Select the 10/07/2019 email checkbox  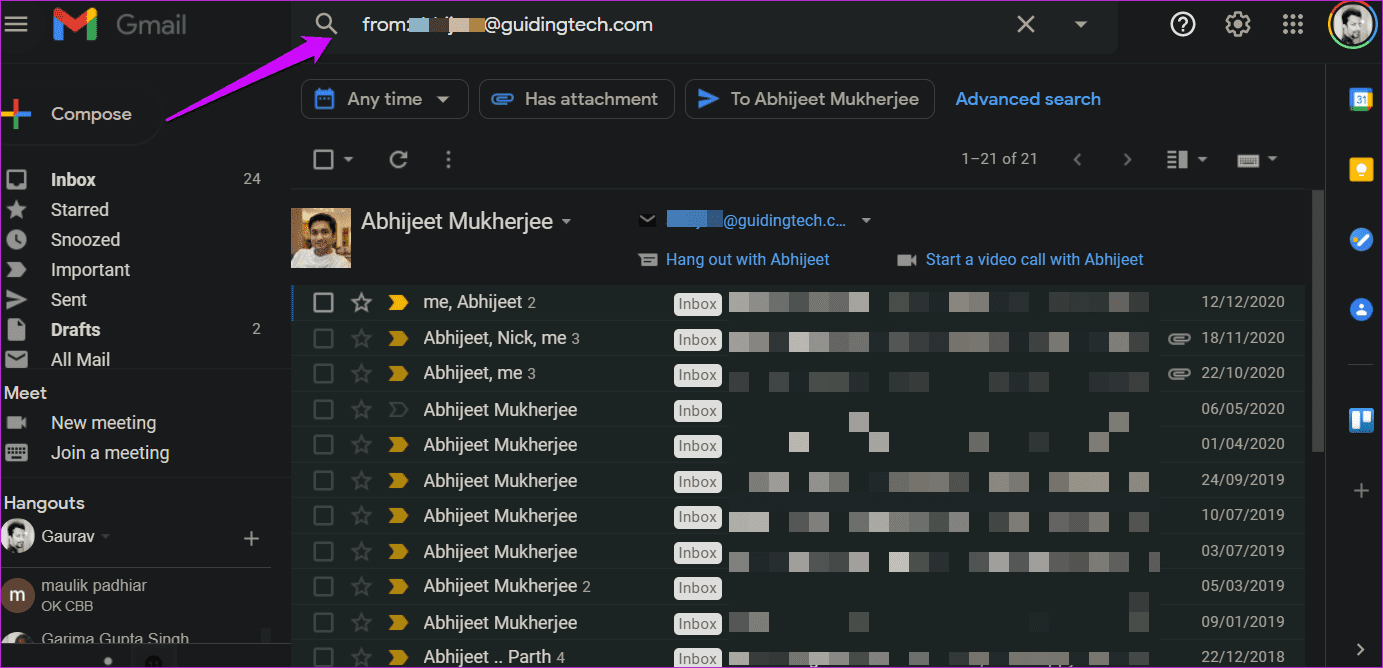[x=323, y=515]
